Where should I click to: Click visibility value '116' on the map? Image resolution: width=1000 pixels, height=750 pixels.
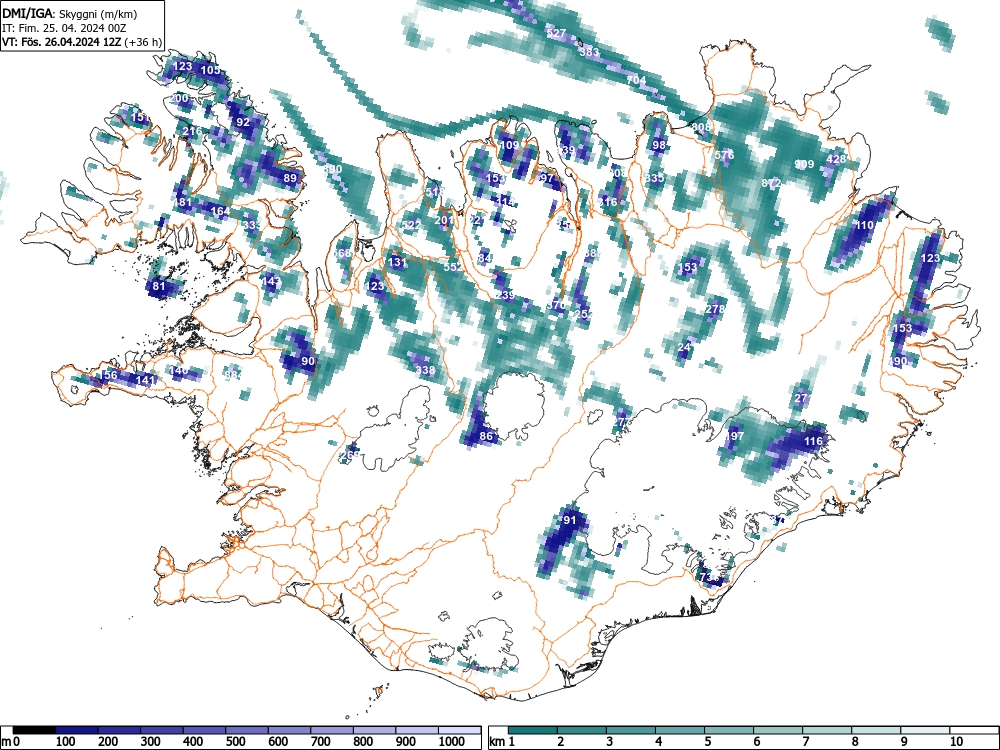point(813,441)
